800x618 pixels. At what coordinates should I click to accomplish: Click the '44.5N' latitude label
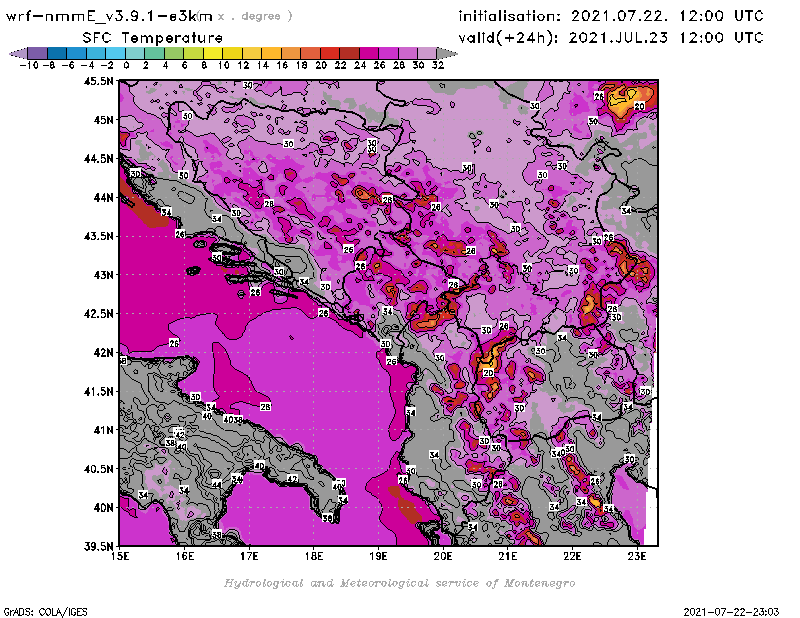tap(98, 159)
